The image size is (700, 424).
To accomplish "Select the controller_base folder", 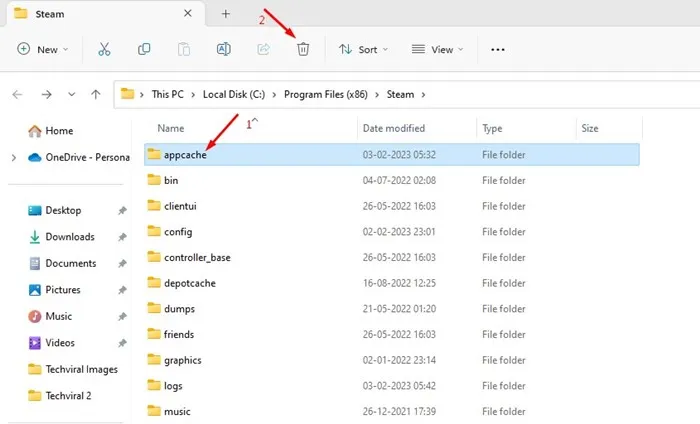I will (392, 257).
